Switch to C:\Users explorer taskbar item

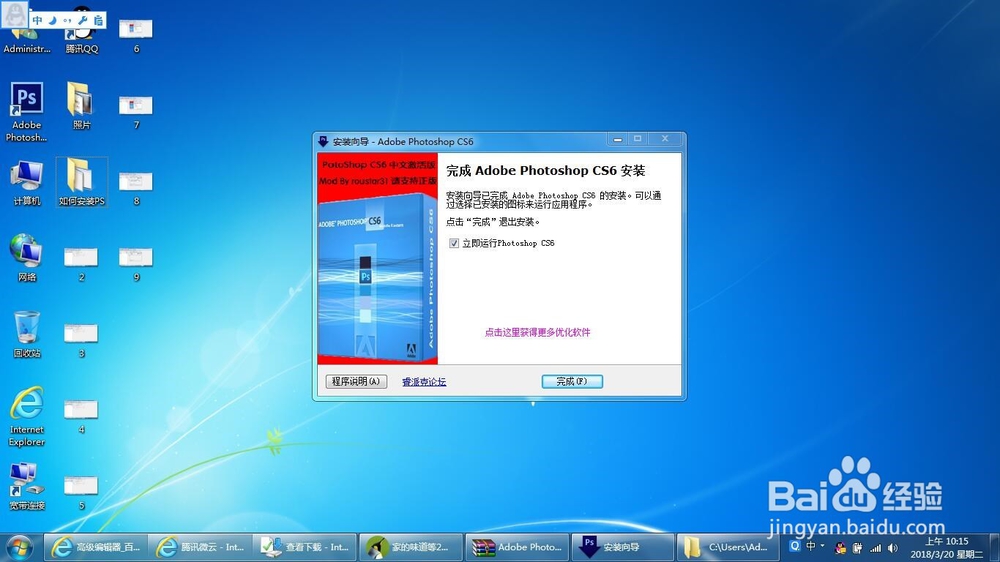click(x=728, y=547)
